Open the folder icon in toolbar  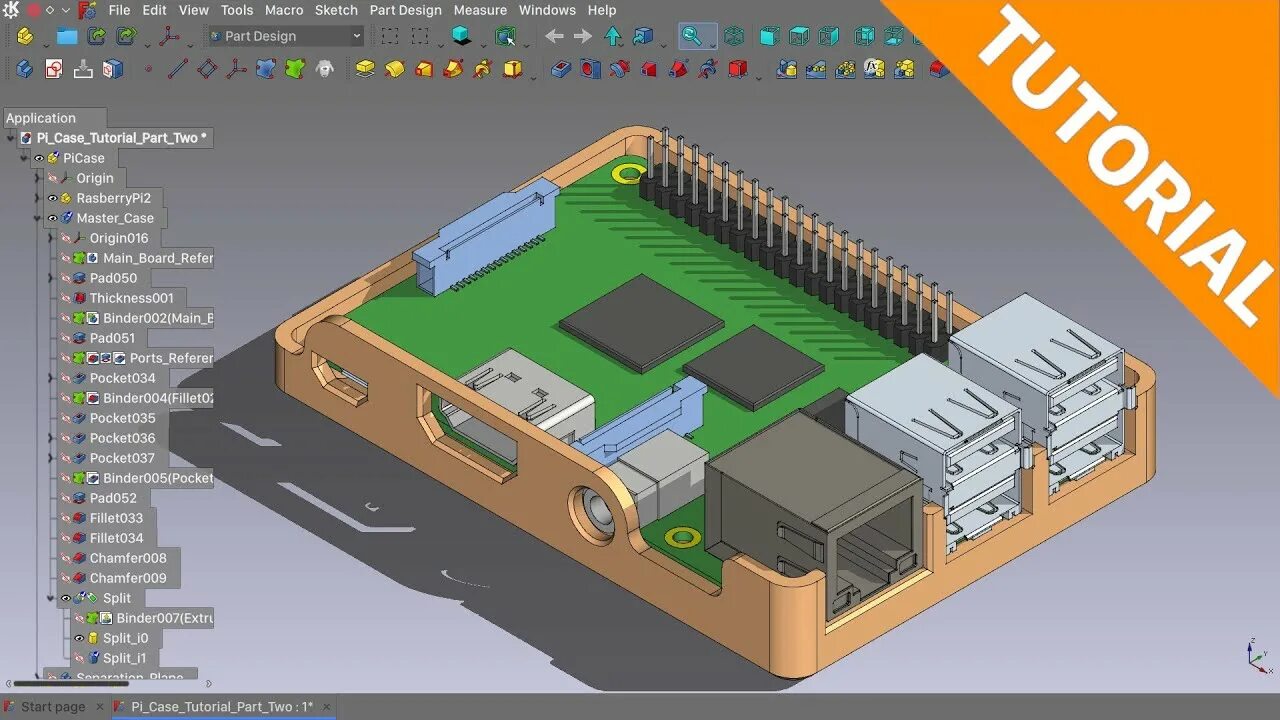(67, 36)
